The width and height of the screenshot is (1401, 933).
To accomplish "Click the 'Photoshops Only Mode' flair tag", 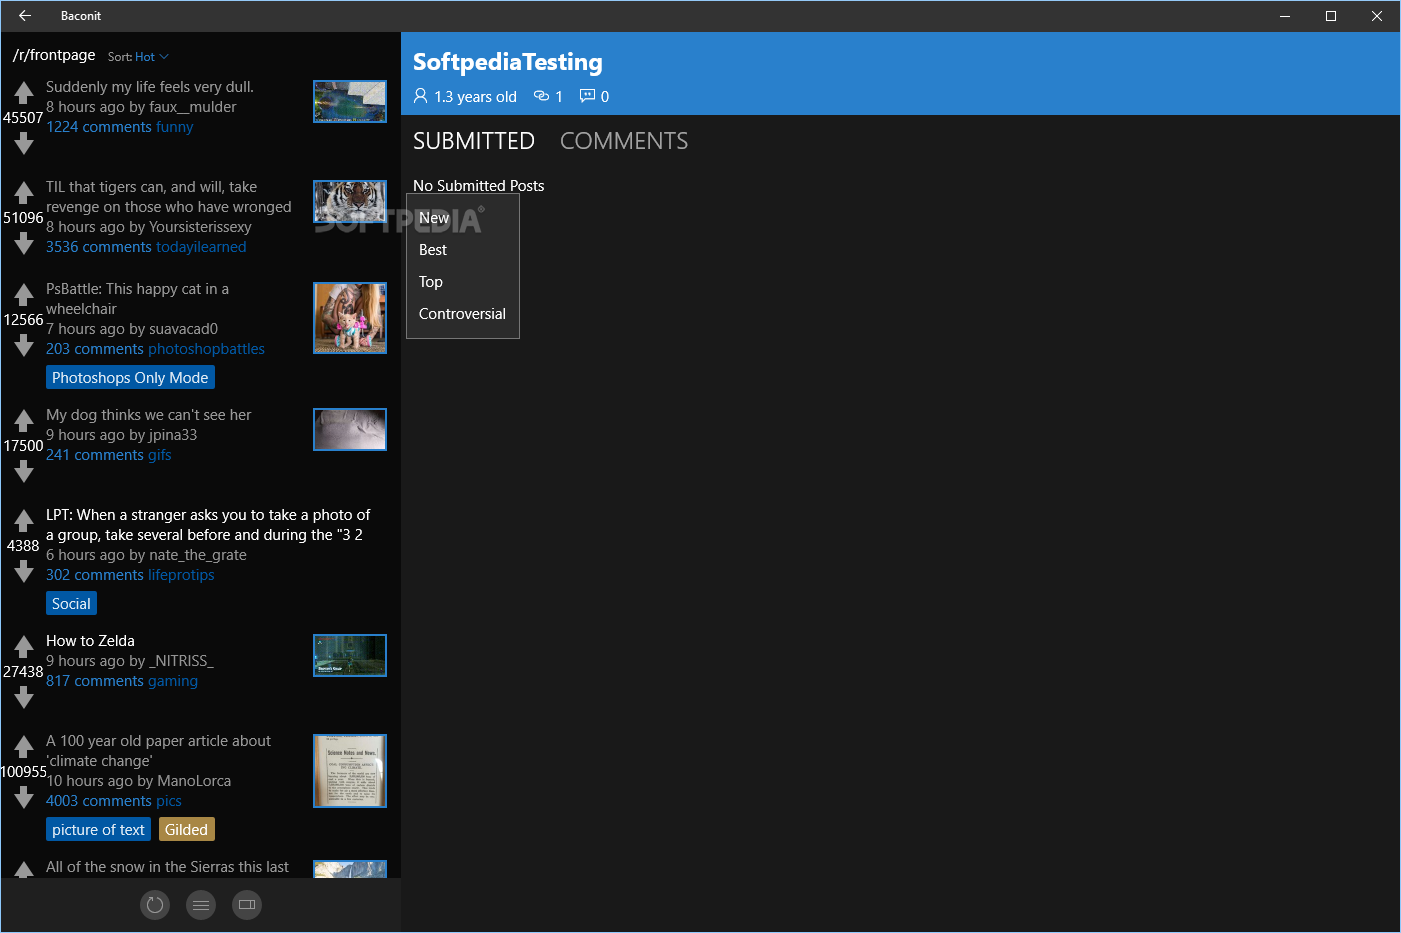I will tap(130, 378).
